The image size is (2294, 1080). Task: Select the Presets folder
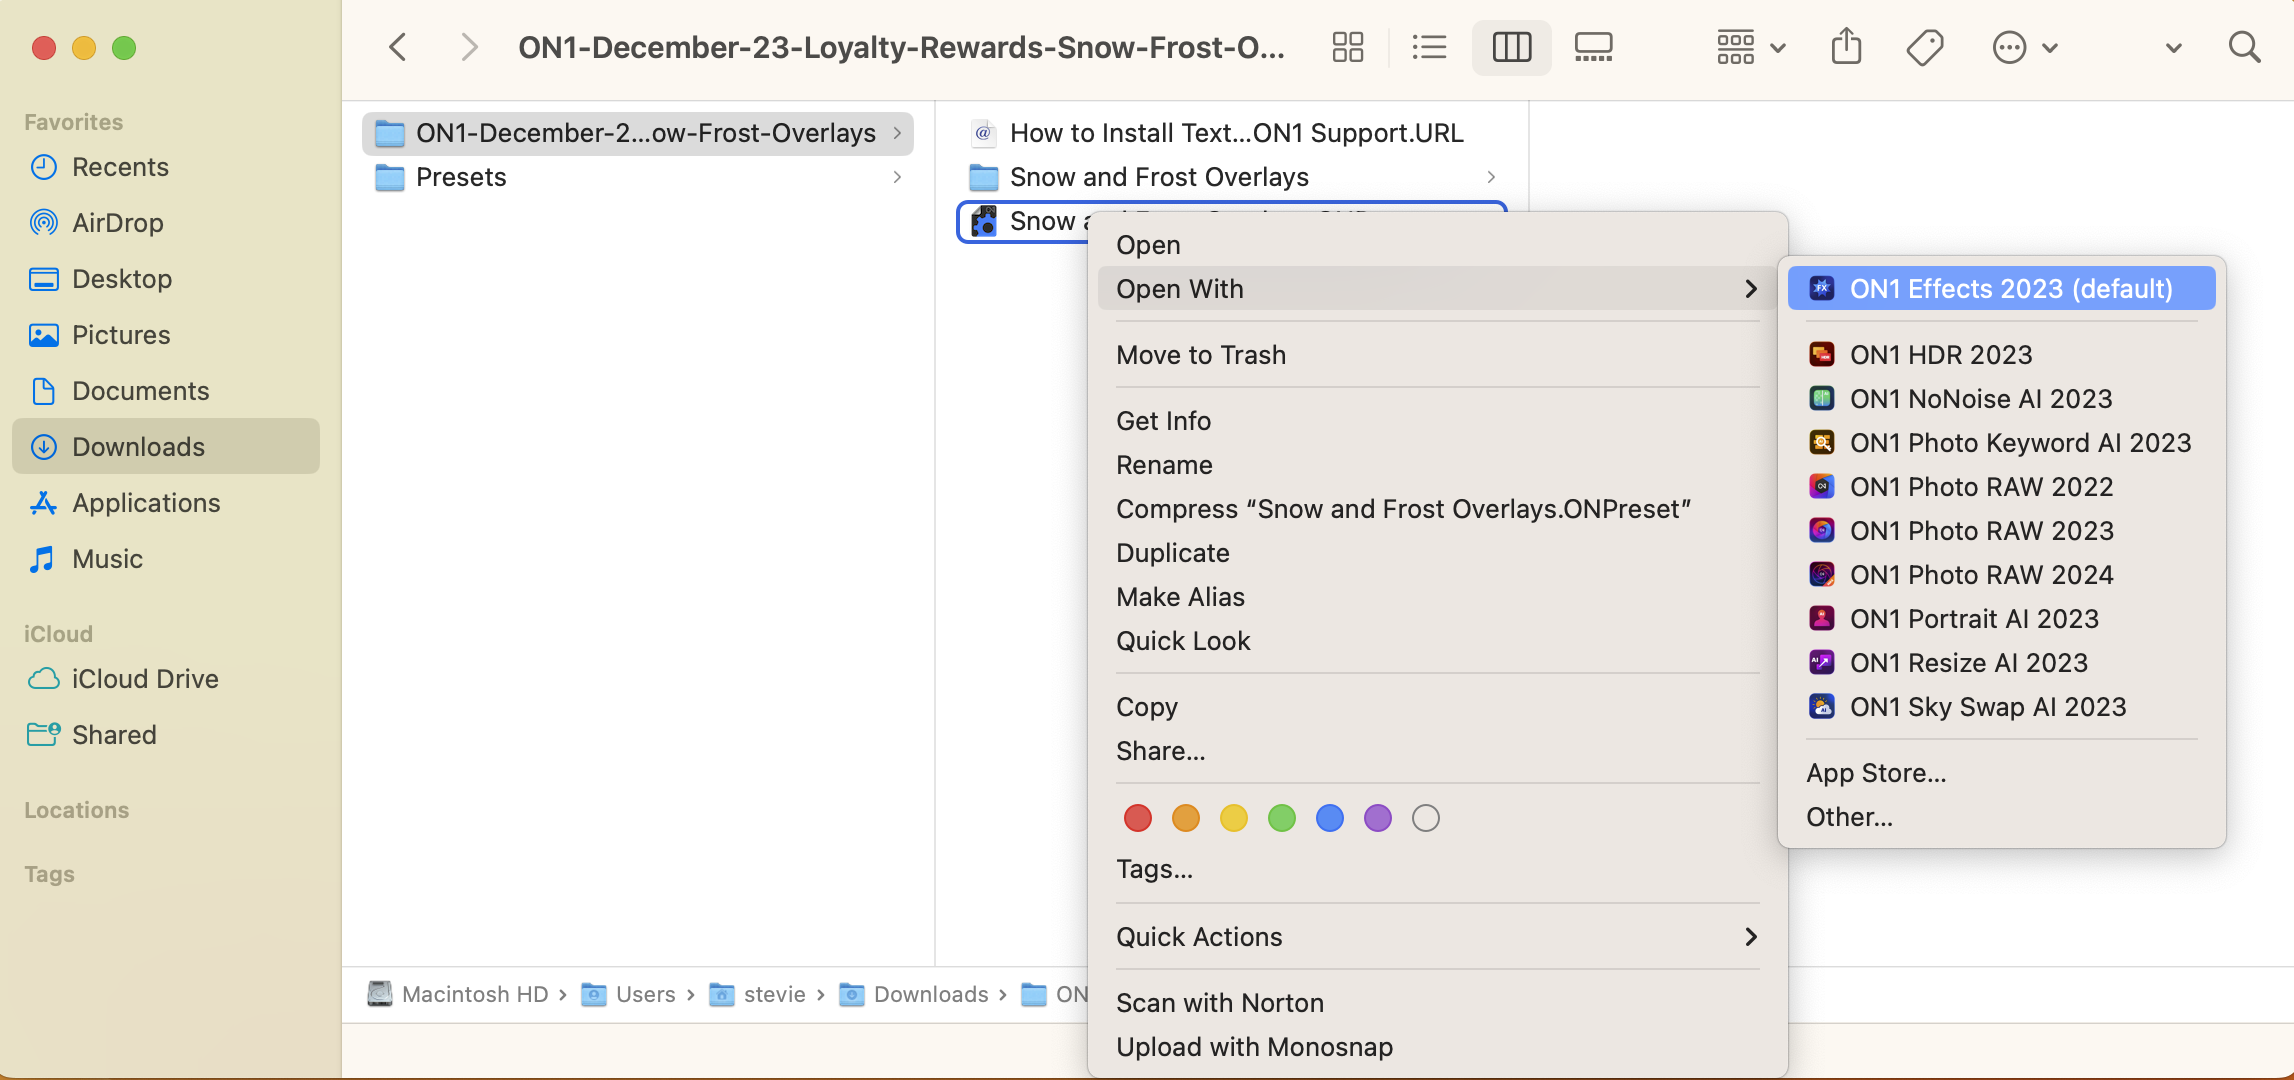[x=461, y=177]
